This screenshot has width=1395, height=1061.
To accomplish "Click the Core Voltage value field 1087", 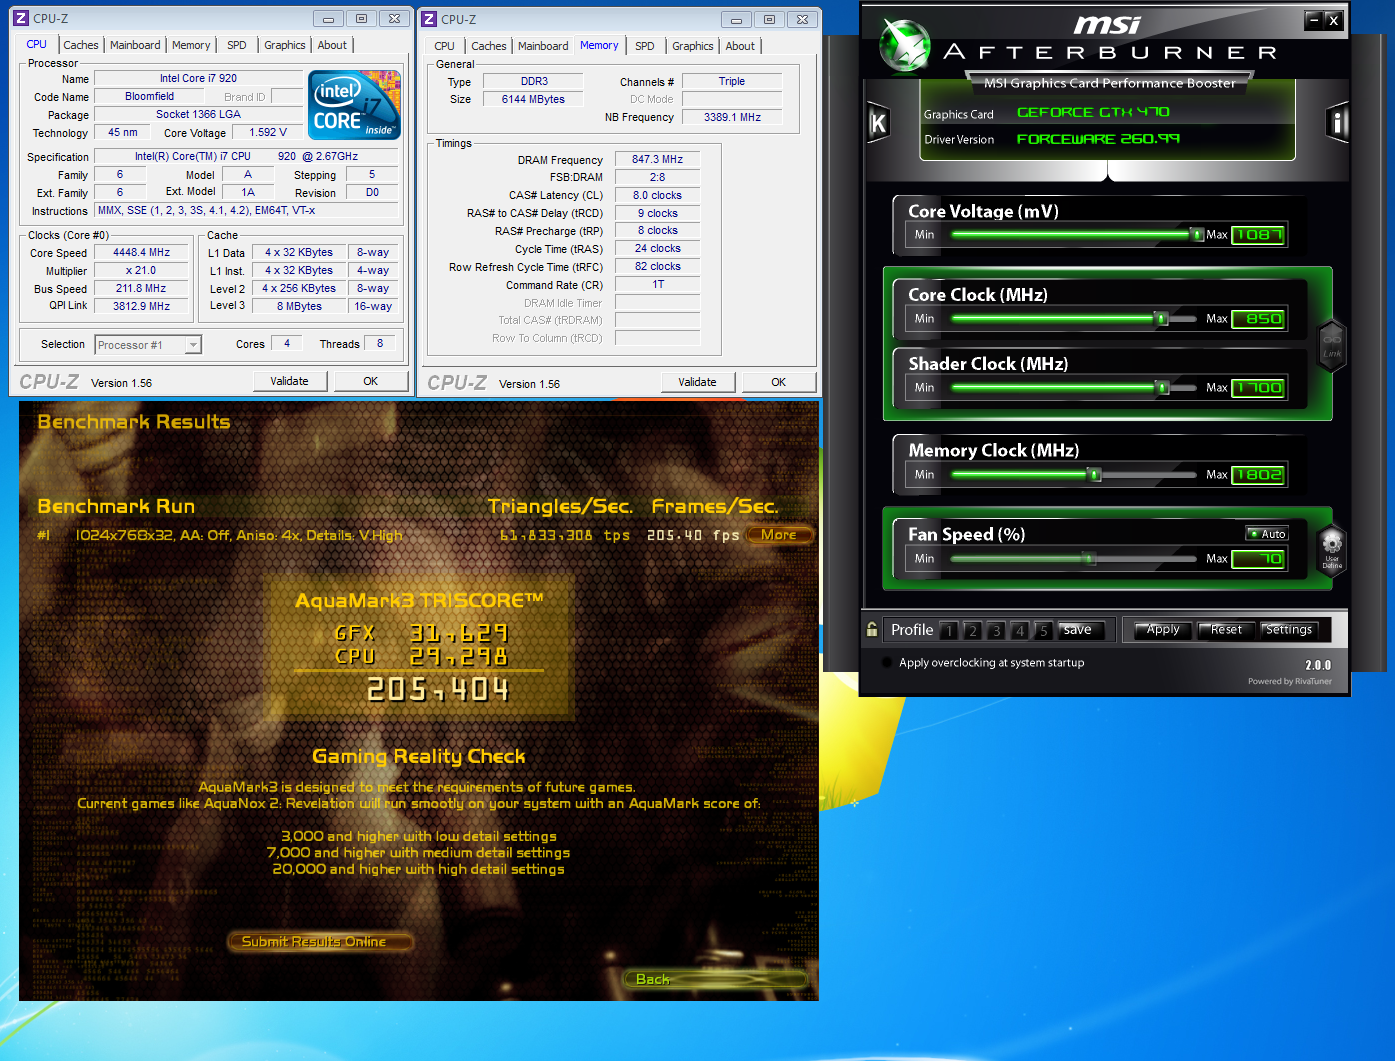I will (1258, 235).
